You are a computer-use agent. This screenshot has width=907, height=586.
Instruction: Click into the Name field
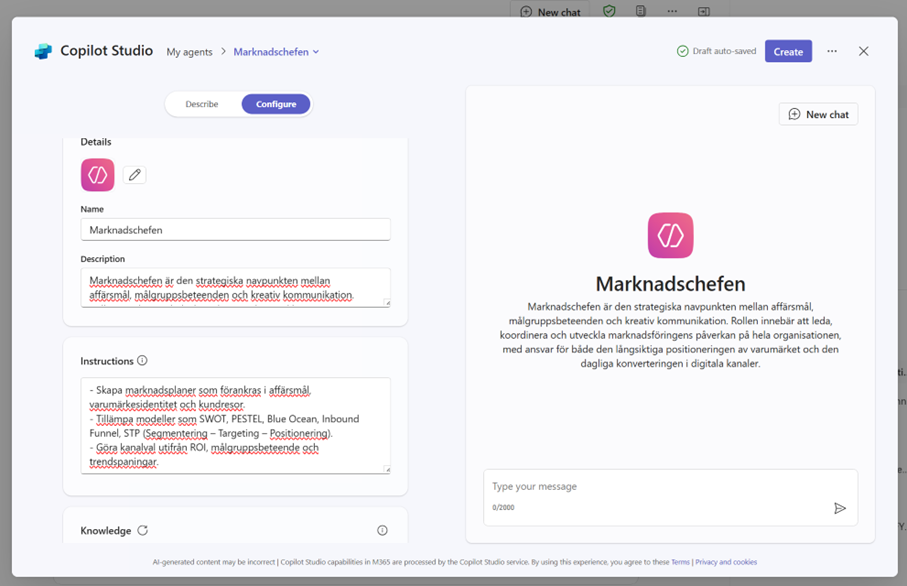(235, 230)
